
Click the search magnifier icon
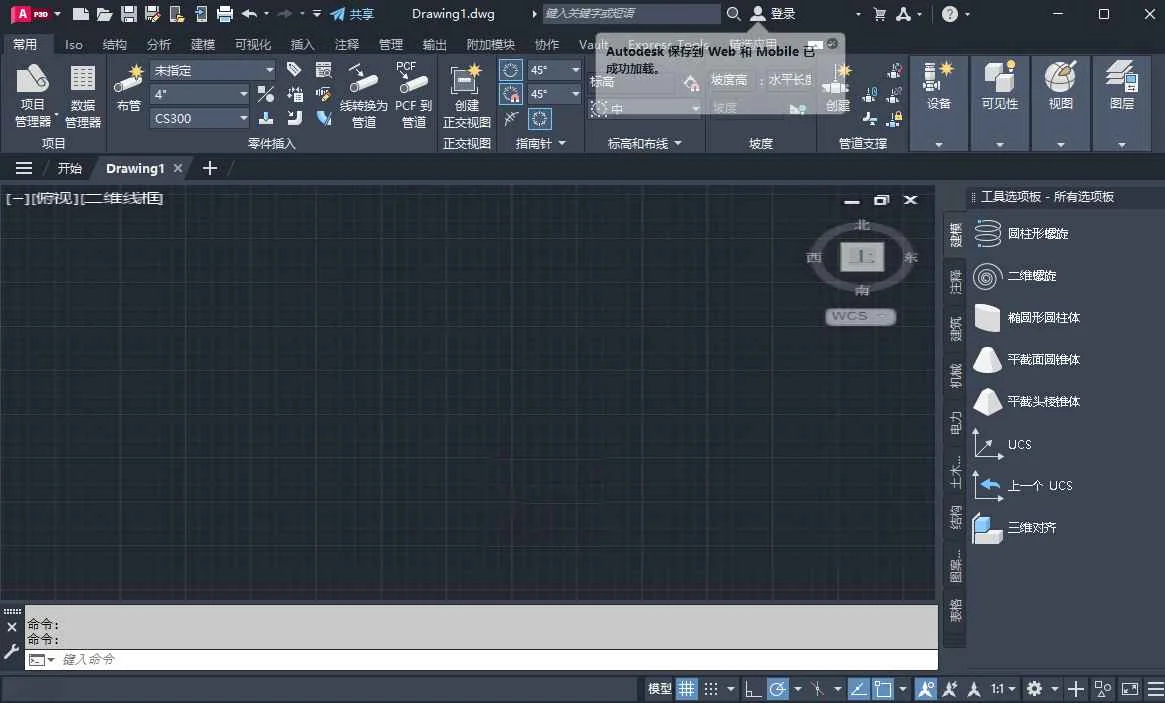733,13
